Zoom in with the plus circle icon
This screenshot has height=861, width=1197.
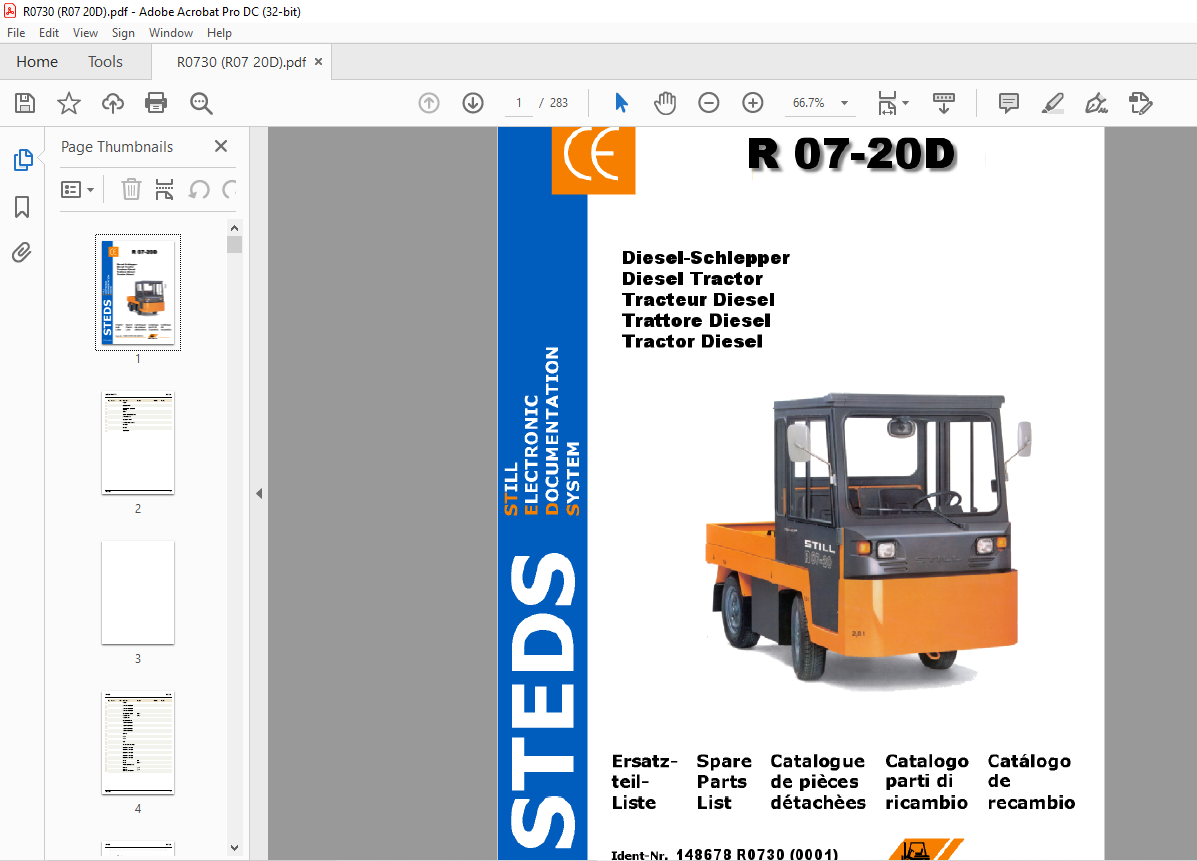(753, 103)
